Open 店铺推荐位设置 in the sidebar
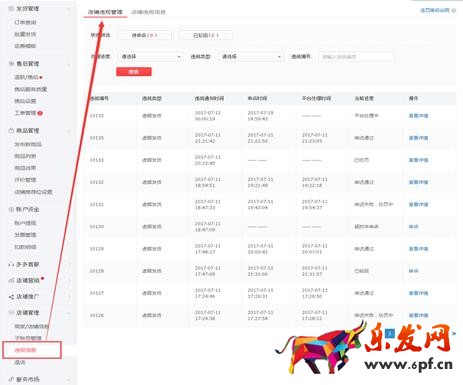Image resolution: width=463 pixels, height=385 pixels. point(33,192)
